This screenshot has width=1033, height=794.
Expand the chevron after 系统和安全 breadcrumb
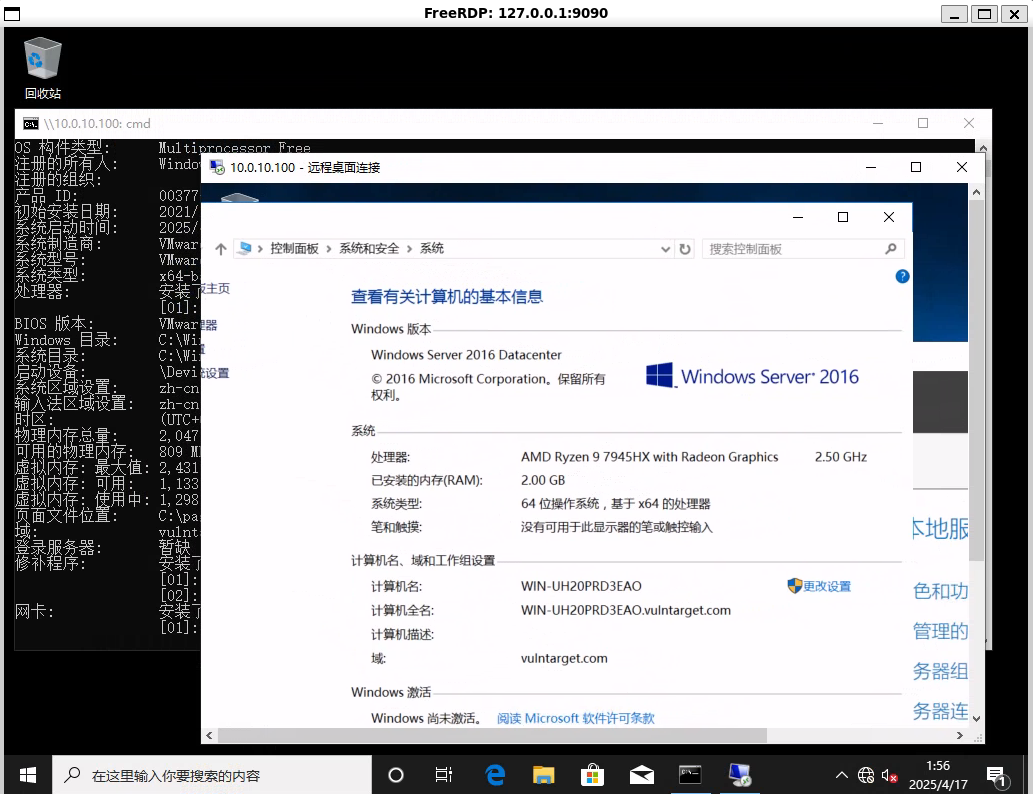click(x=409, y=249)
